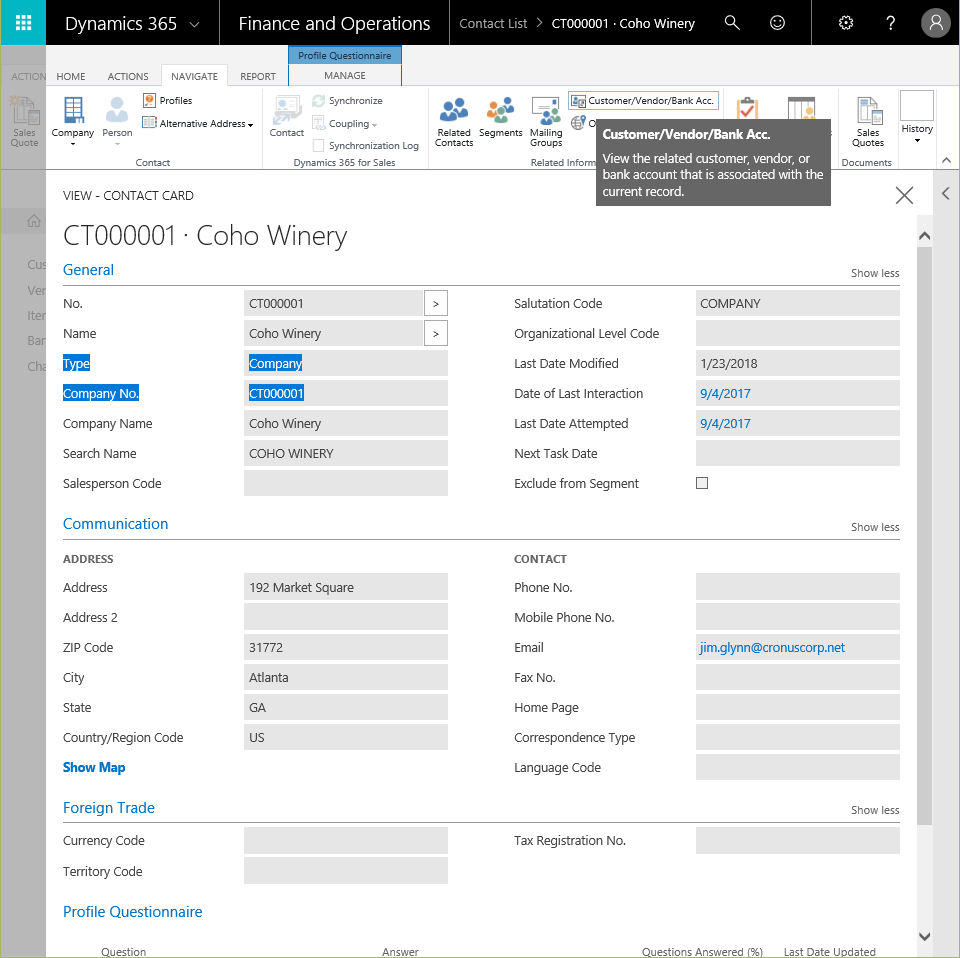Screen dimensions: 960x958
Task: Open Date of Last Interaction 9/4/2017
Action: pyautogui.click(x=725, y=394)
